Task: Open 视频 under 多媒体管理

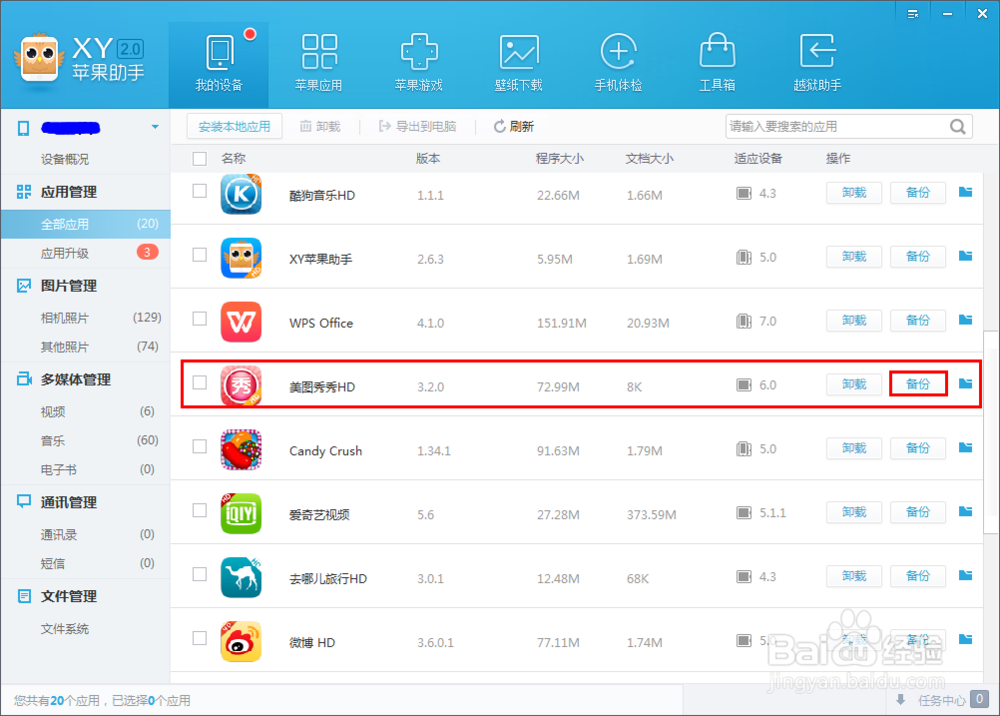Action: click(x=85, y=412)
